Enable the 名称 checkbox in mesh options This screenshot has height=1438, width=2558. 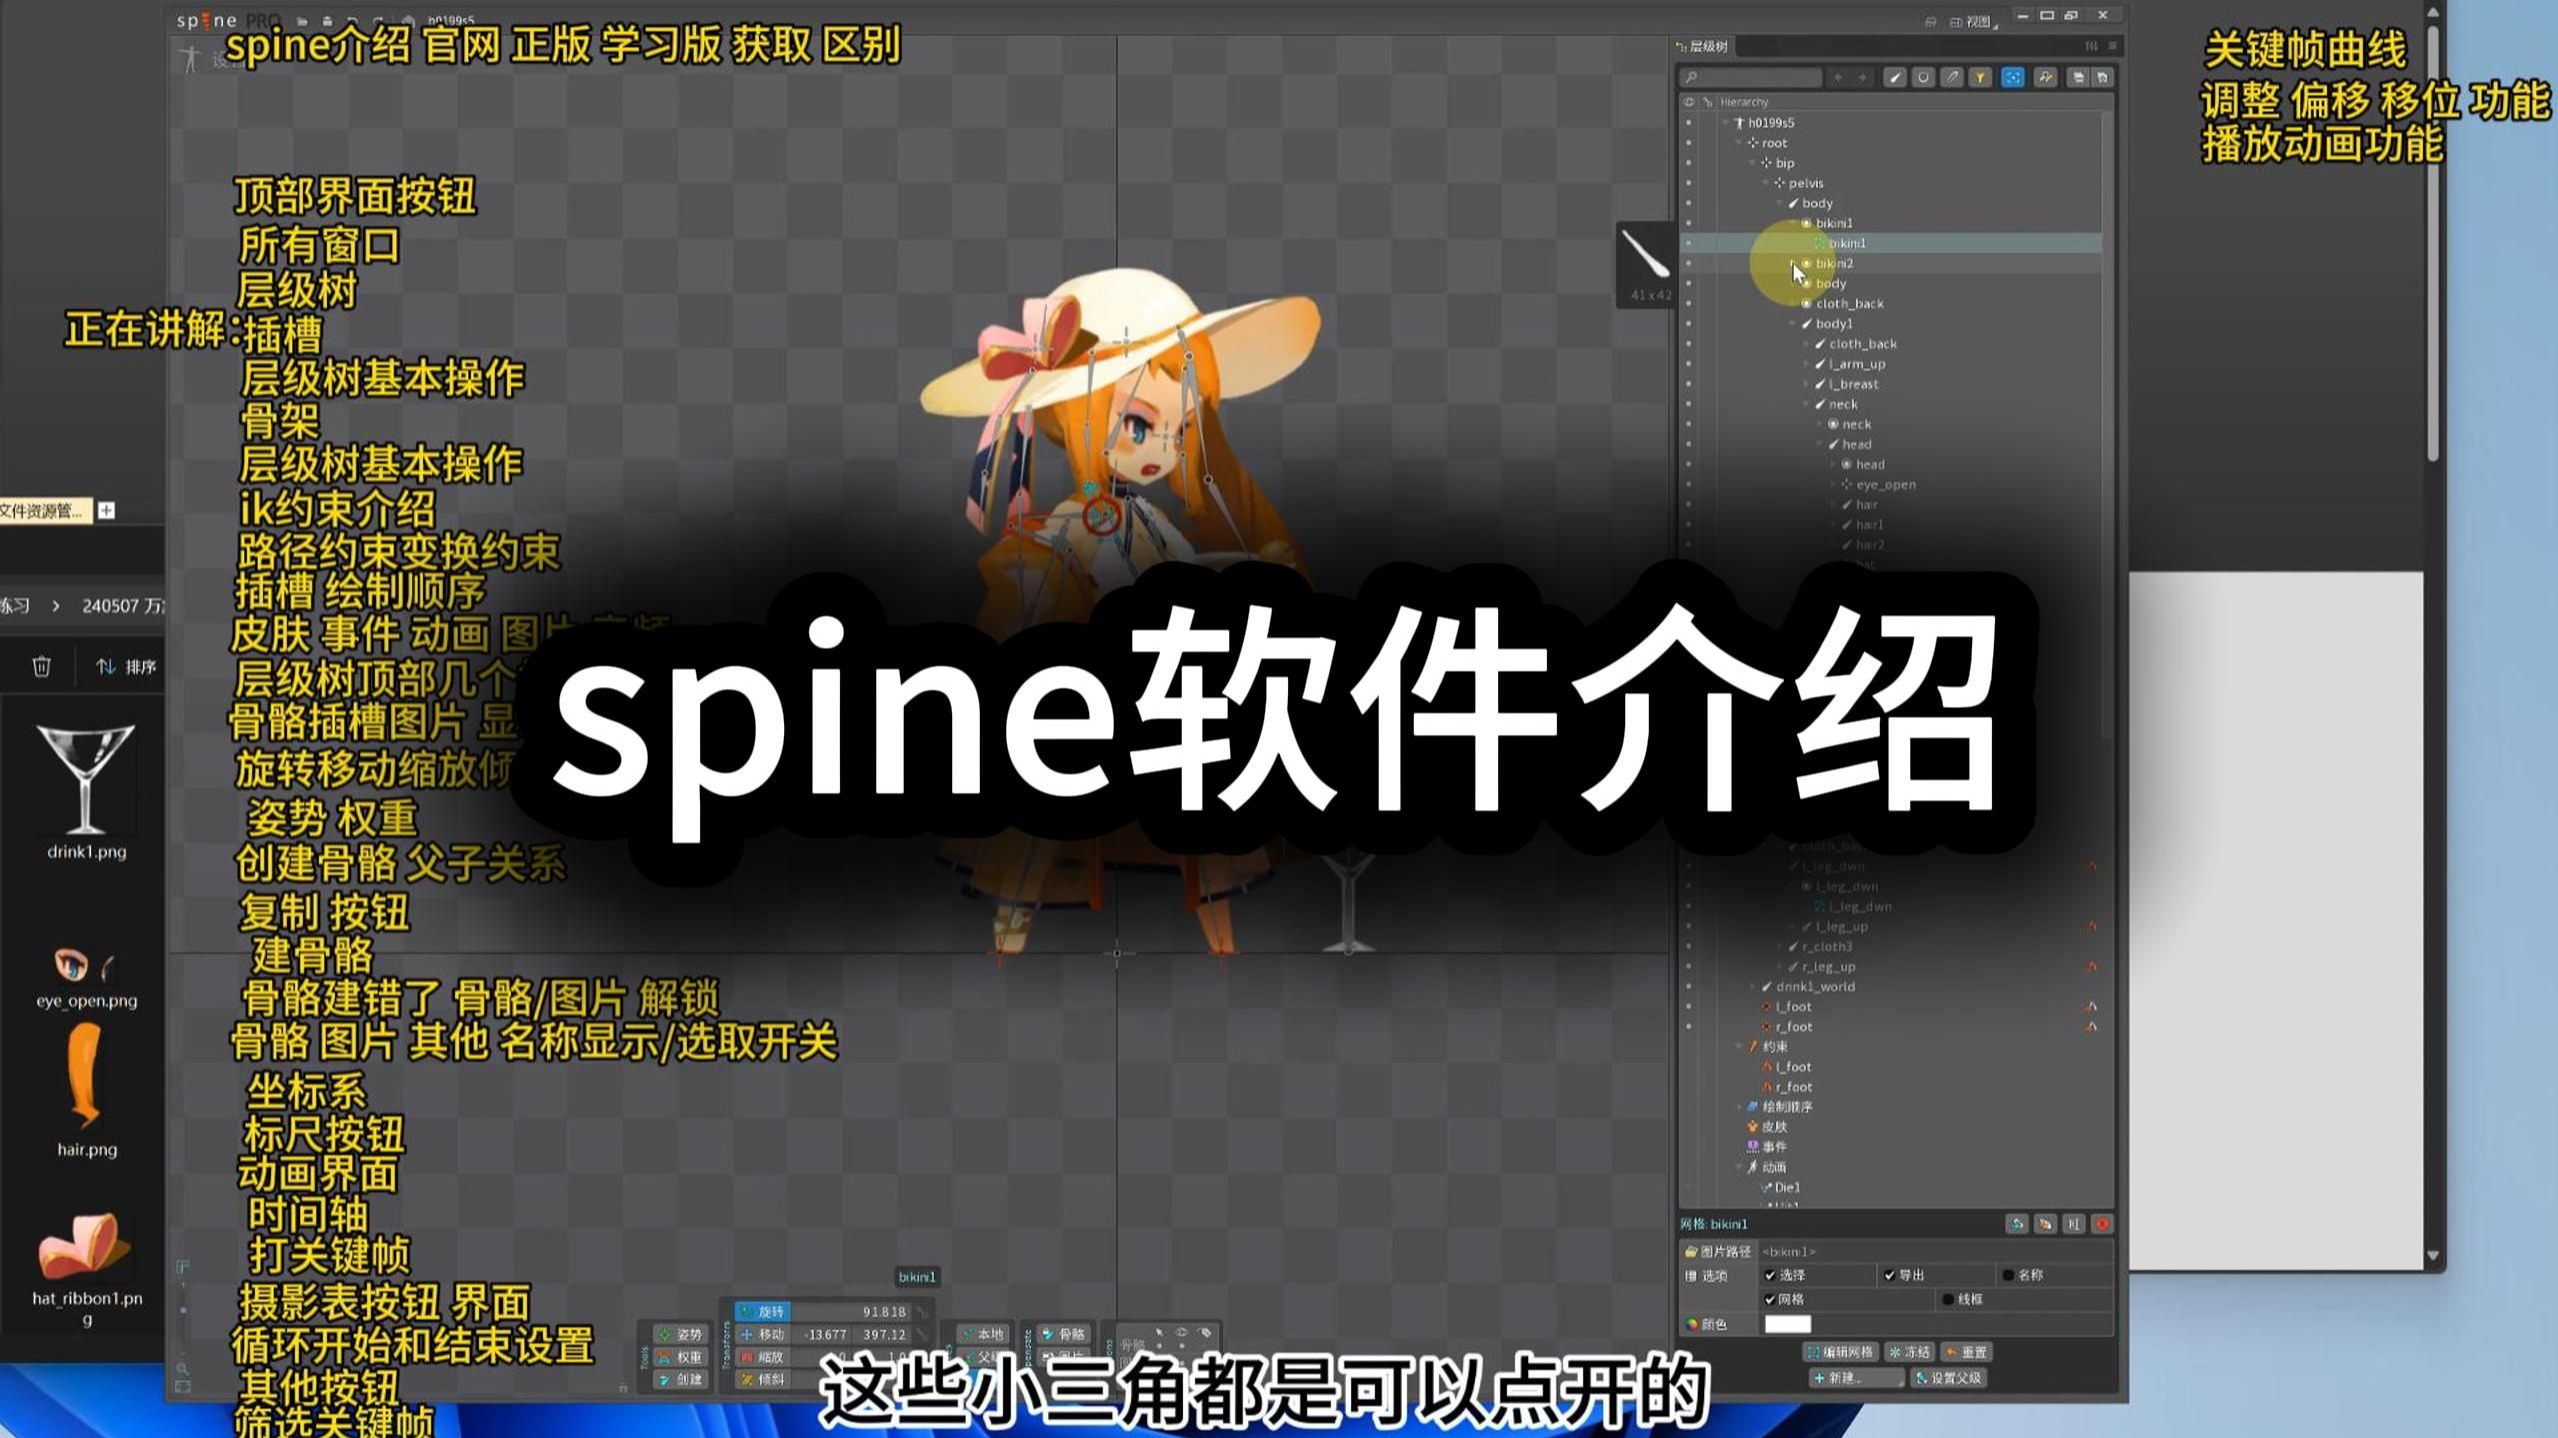(2008, 1275)
